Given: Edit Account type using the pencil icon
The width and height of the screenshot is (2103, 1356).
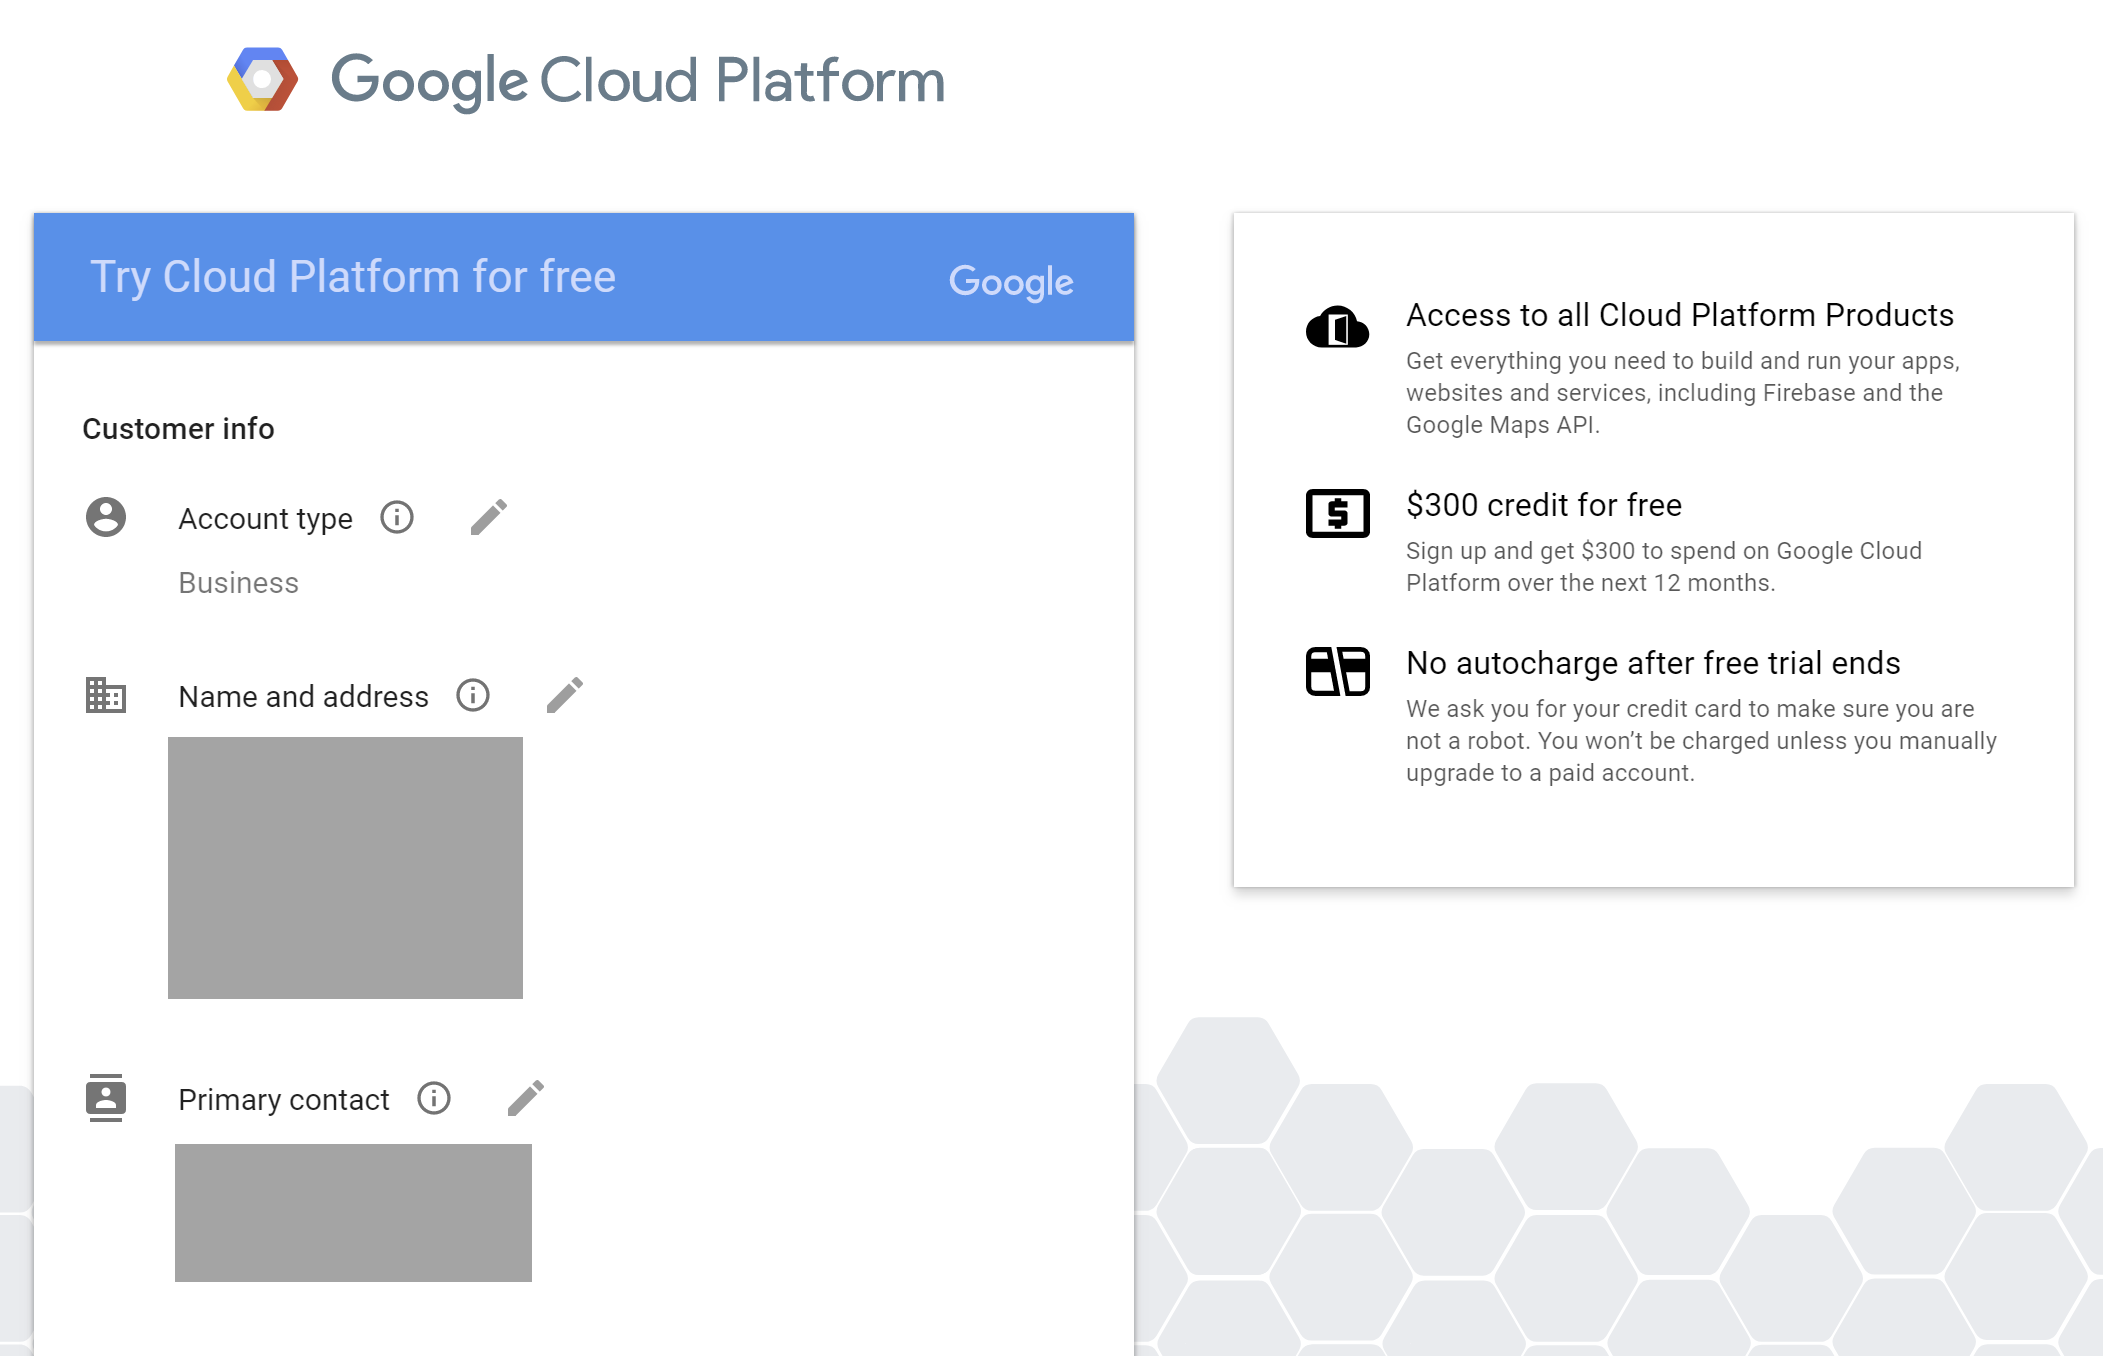Looking at the screenshot, I should click(489, 517).
